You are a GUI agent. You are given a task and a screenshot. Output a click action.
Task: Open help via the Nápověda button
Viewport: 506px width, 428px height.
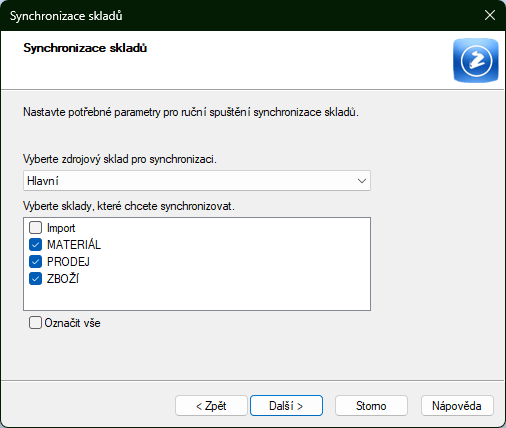[457, 406]
